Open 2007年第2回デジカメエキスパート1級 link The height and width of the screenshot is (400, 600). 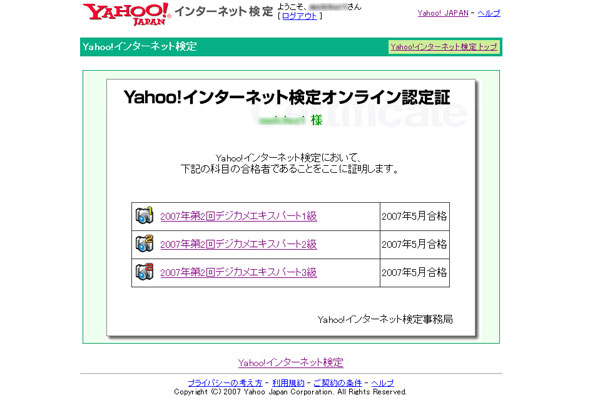[238, 216]
